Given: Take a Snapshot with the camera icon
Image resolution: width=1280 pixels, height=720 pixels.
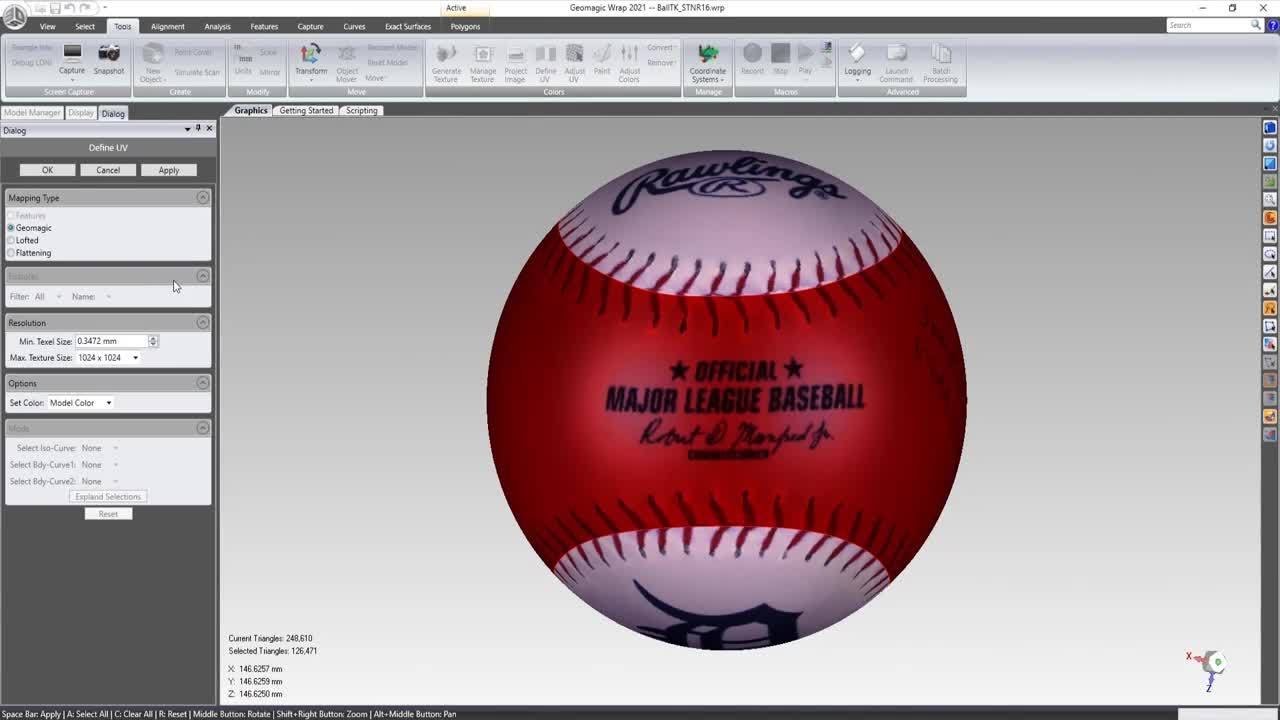Looking at the screenshot, I should tap(109, 59).
